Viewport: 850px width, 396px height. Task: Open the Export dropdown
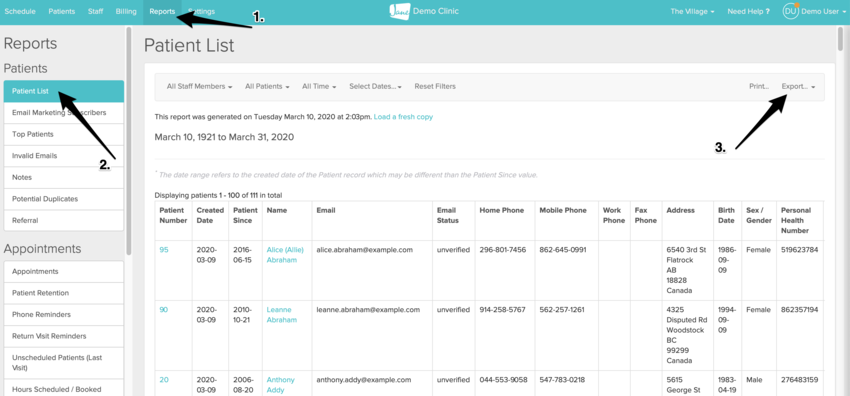[798, 86]
